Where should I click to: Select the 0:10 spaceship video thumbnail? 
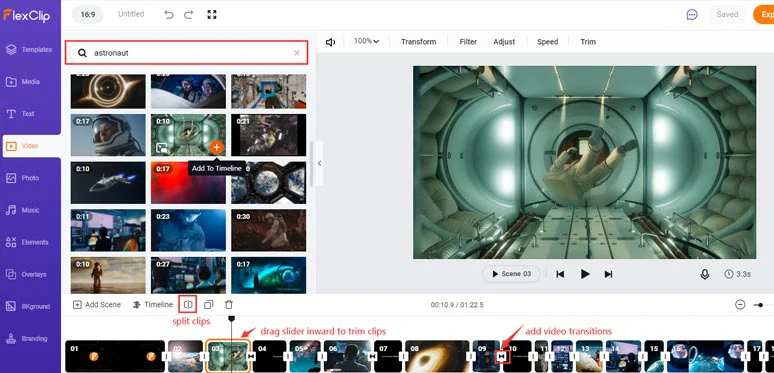108,183
